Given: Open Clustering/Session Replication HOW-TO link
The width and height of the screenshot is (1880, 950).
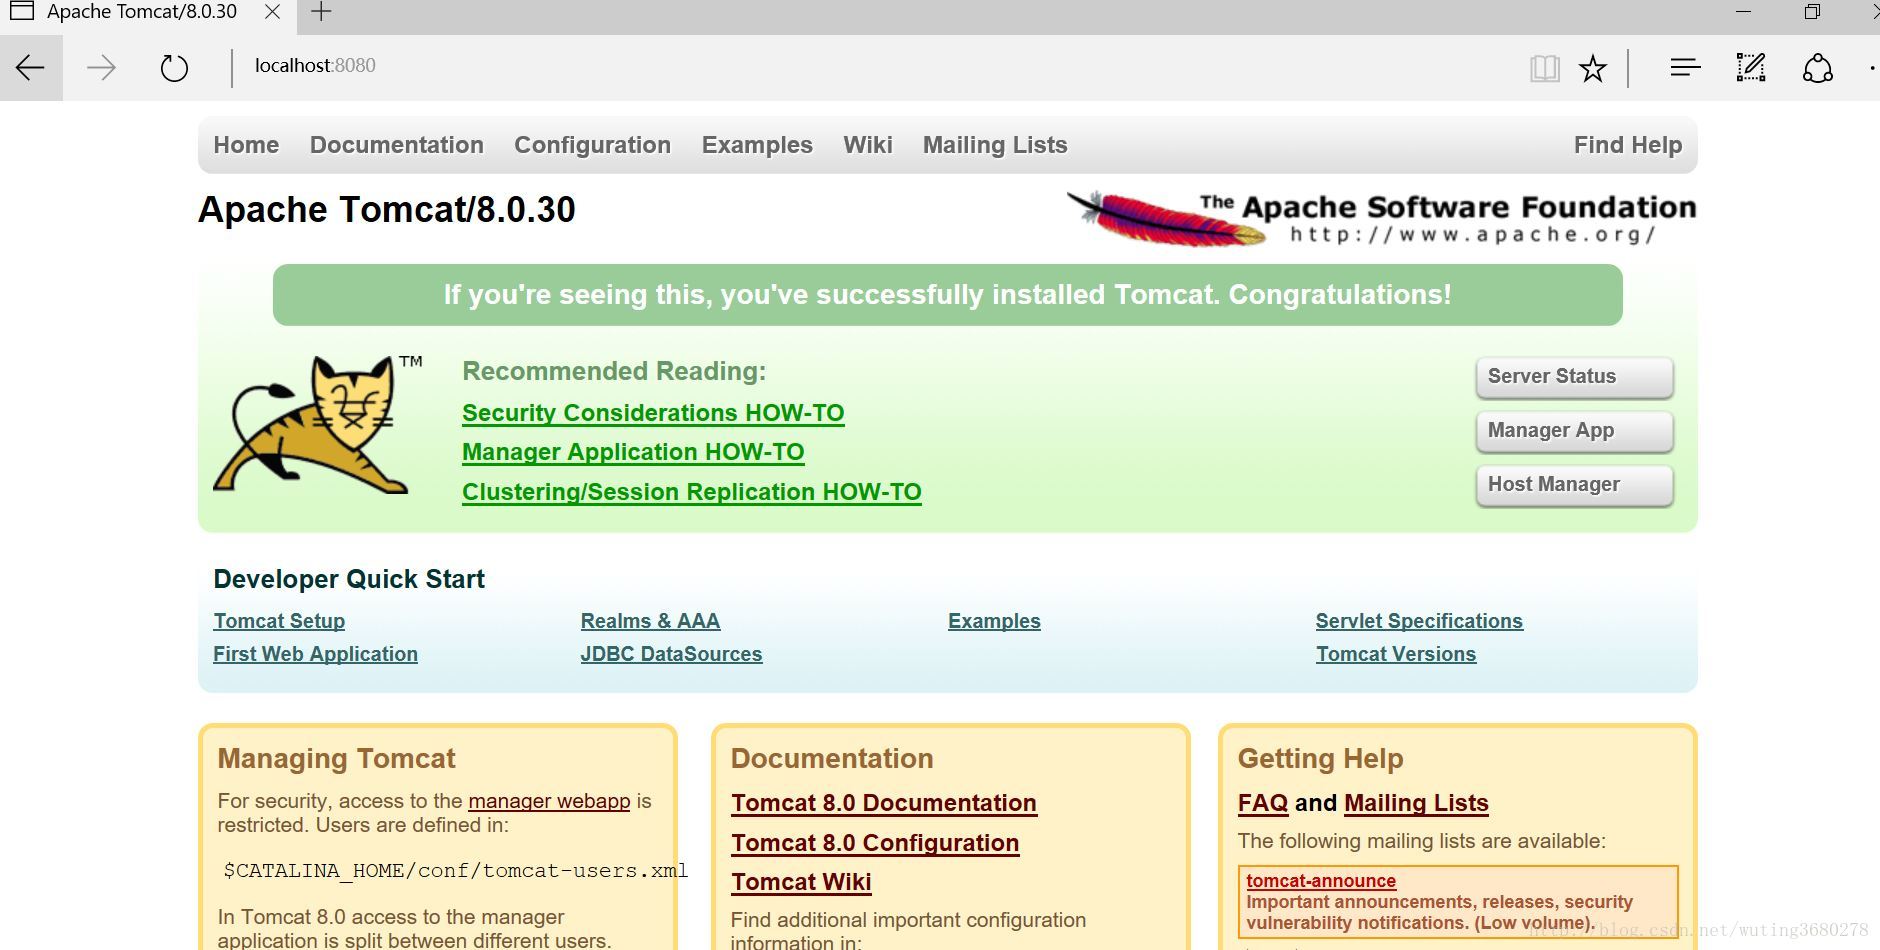Looking at the screenshot, I should [692, 492].
